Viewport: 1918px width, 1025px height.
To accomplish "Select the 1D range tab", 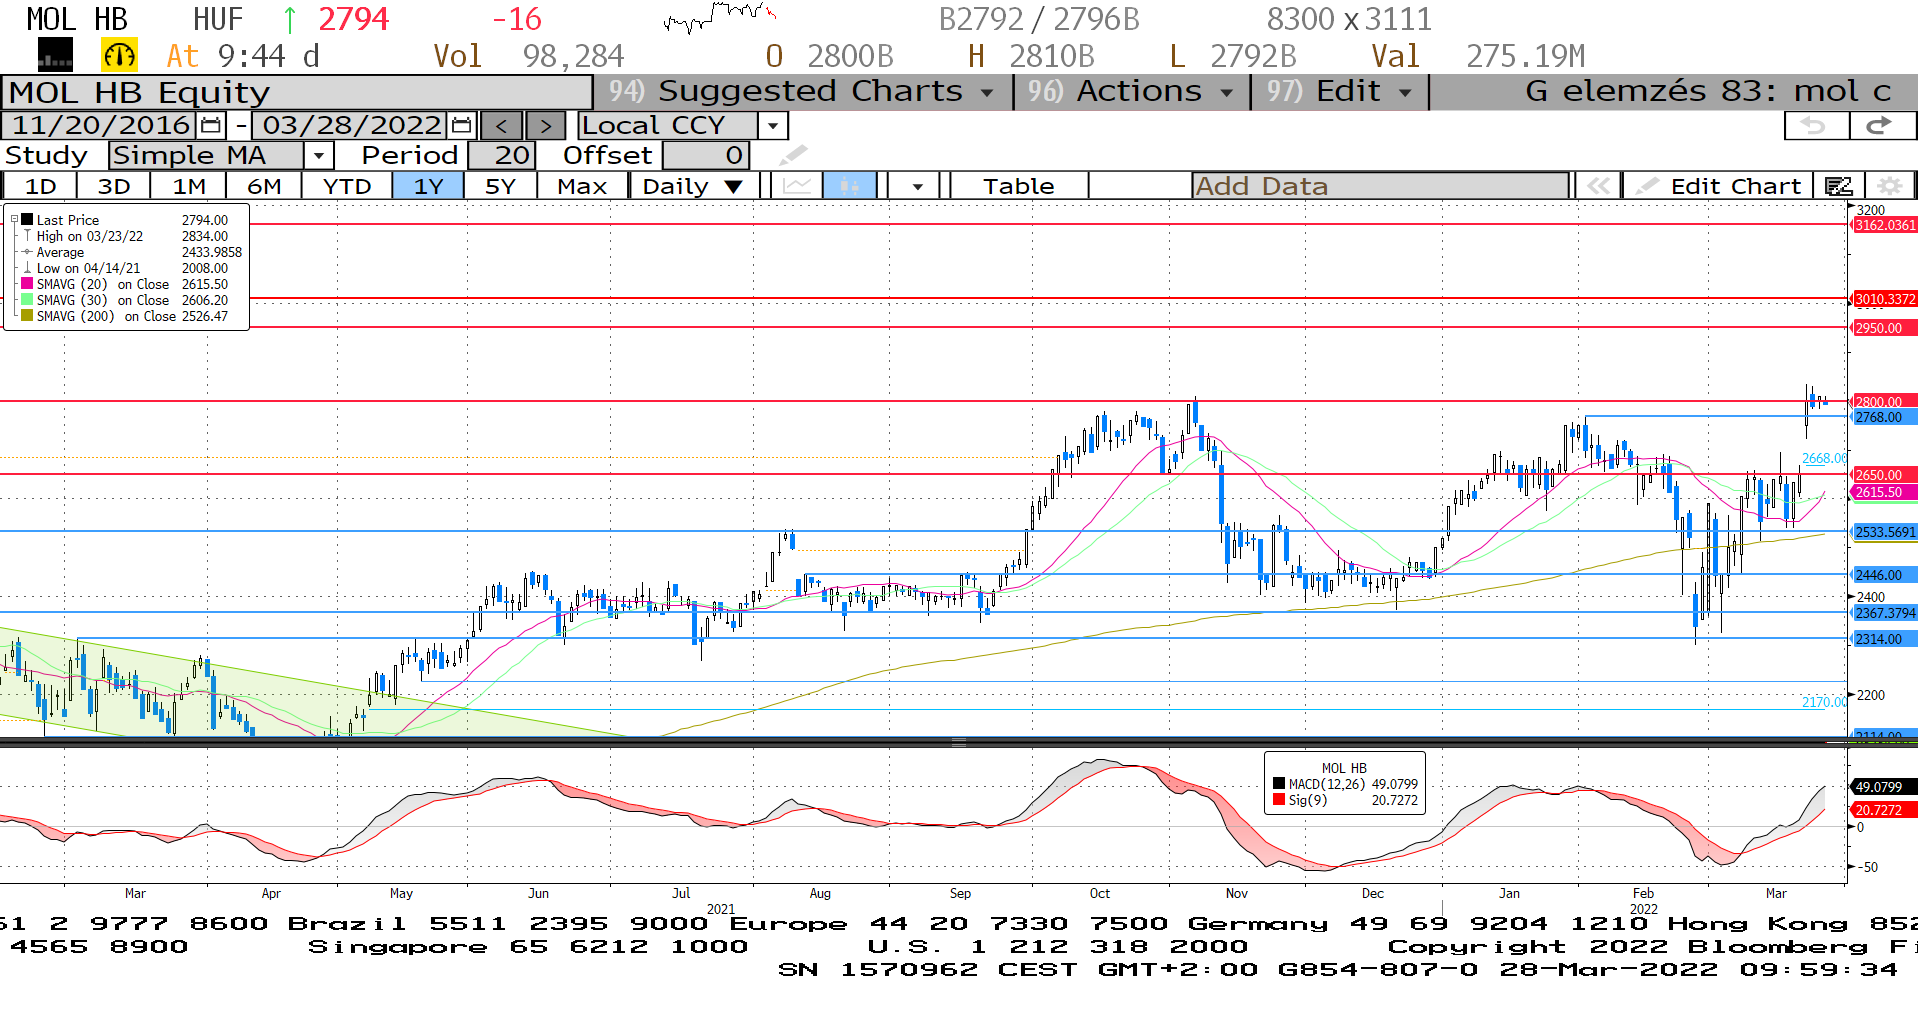I will [x=40, y=186].
